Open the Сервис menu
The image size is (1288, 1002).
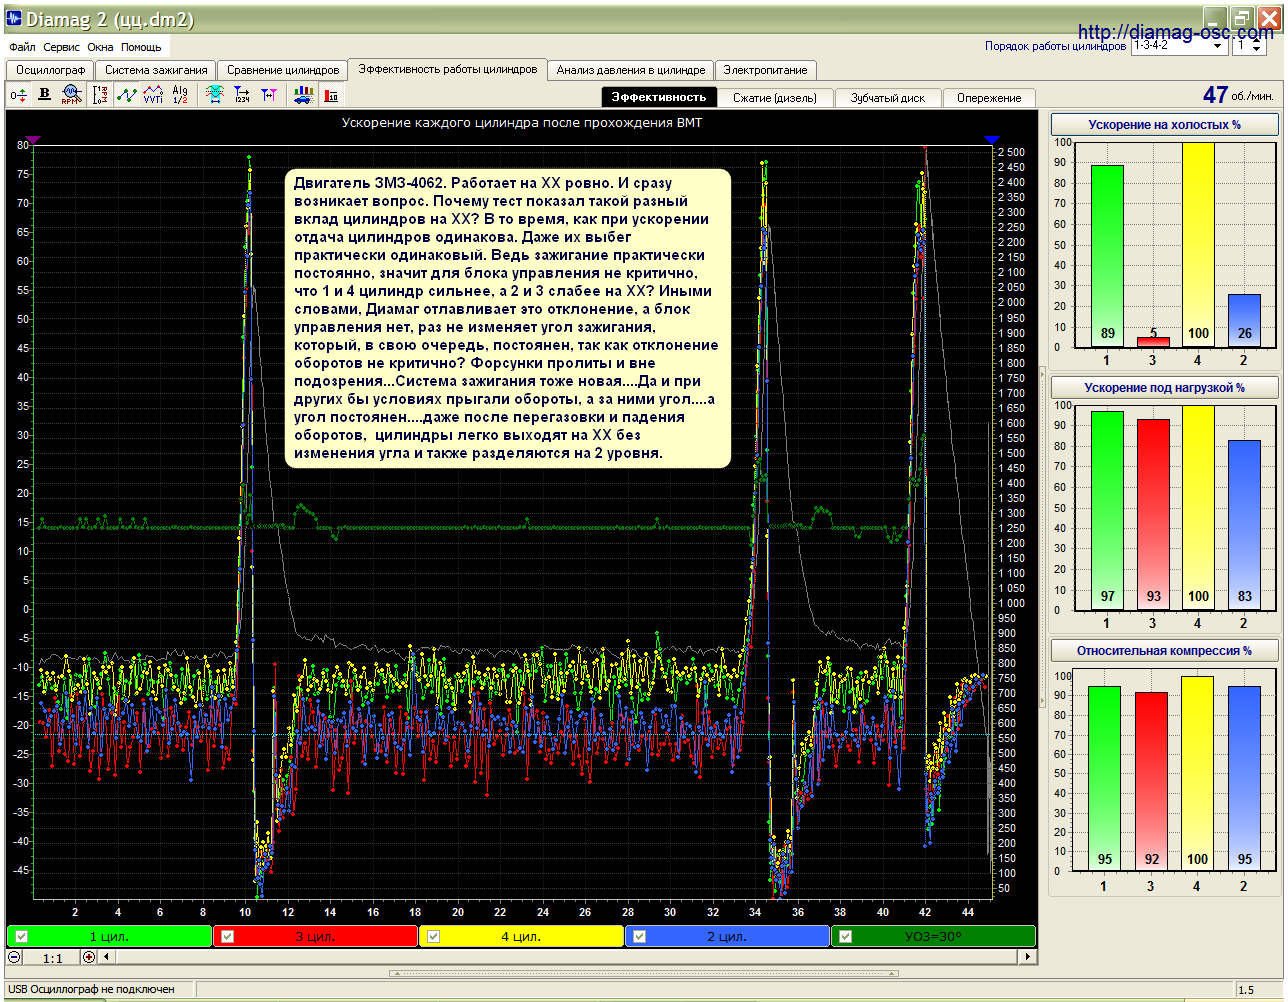coord(62,47)
